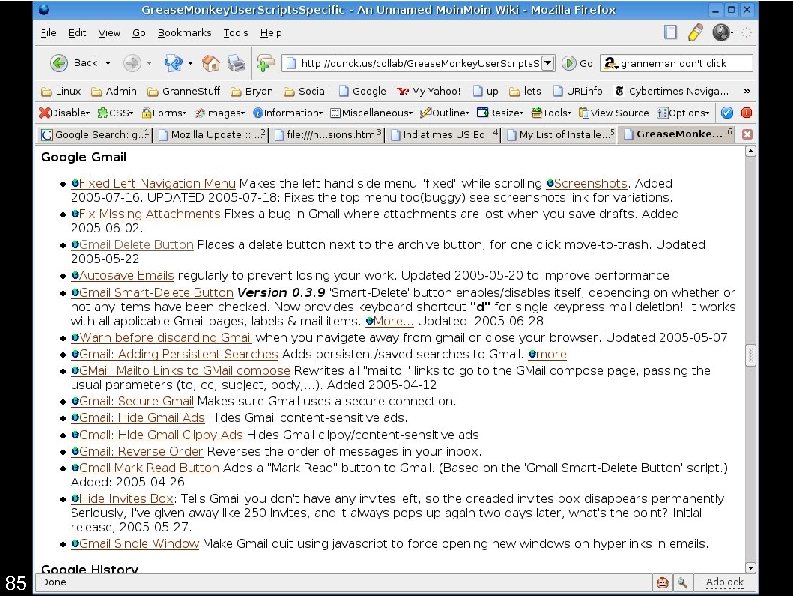
Task: Open the Social bookmarks folder
Action: (x=304, y=91)
